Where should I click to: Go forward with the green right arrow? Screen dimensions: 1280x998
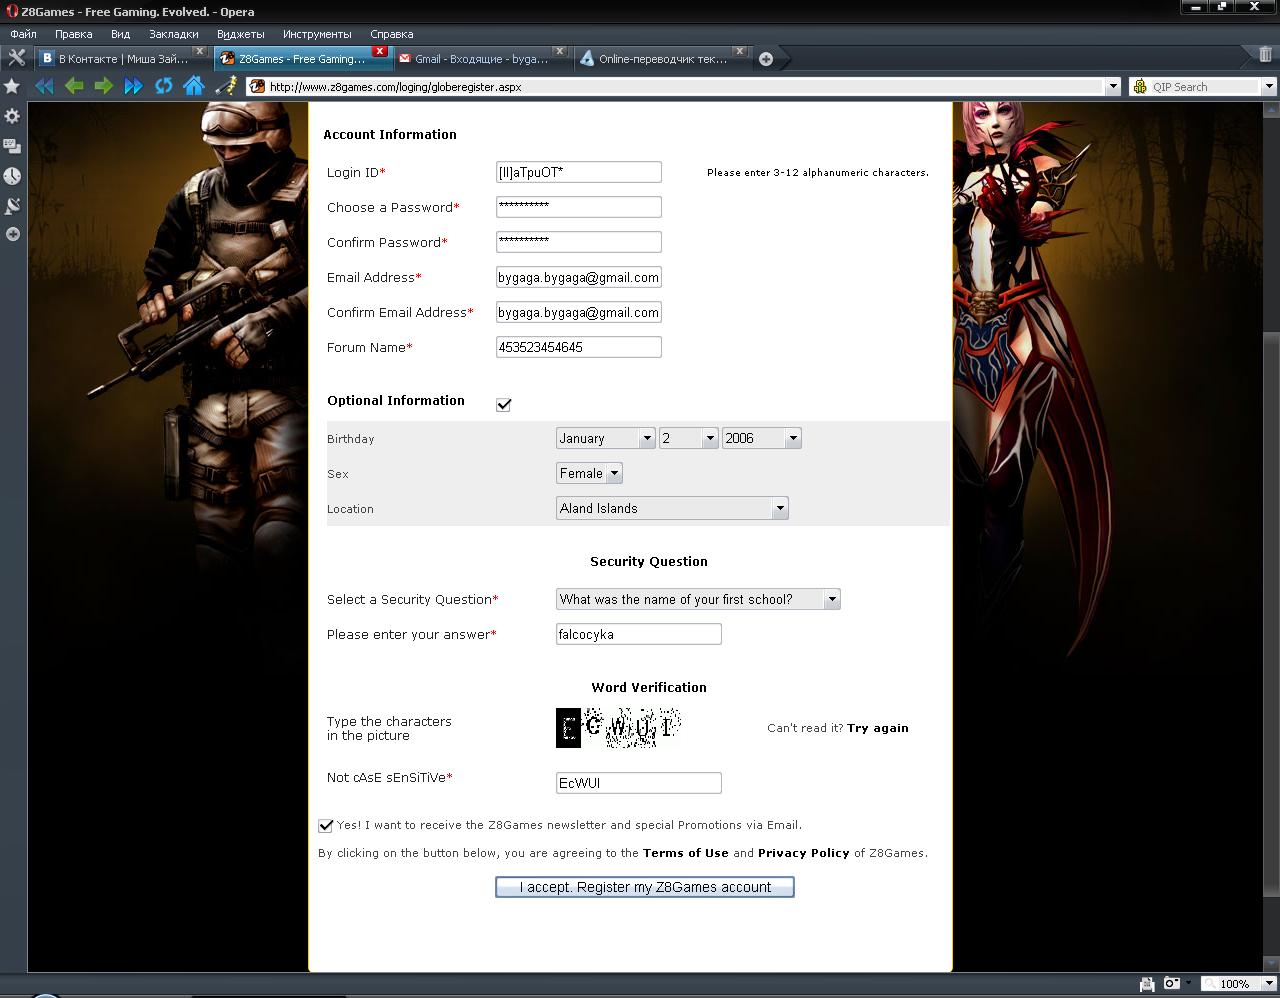pyautogui.click(x=103, y=86)
